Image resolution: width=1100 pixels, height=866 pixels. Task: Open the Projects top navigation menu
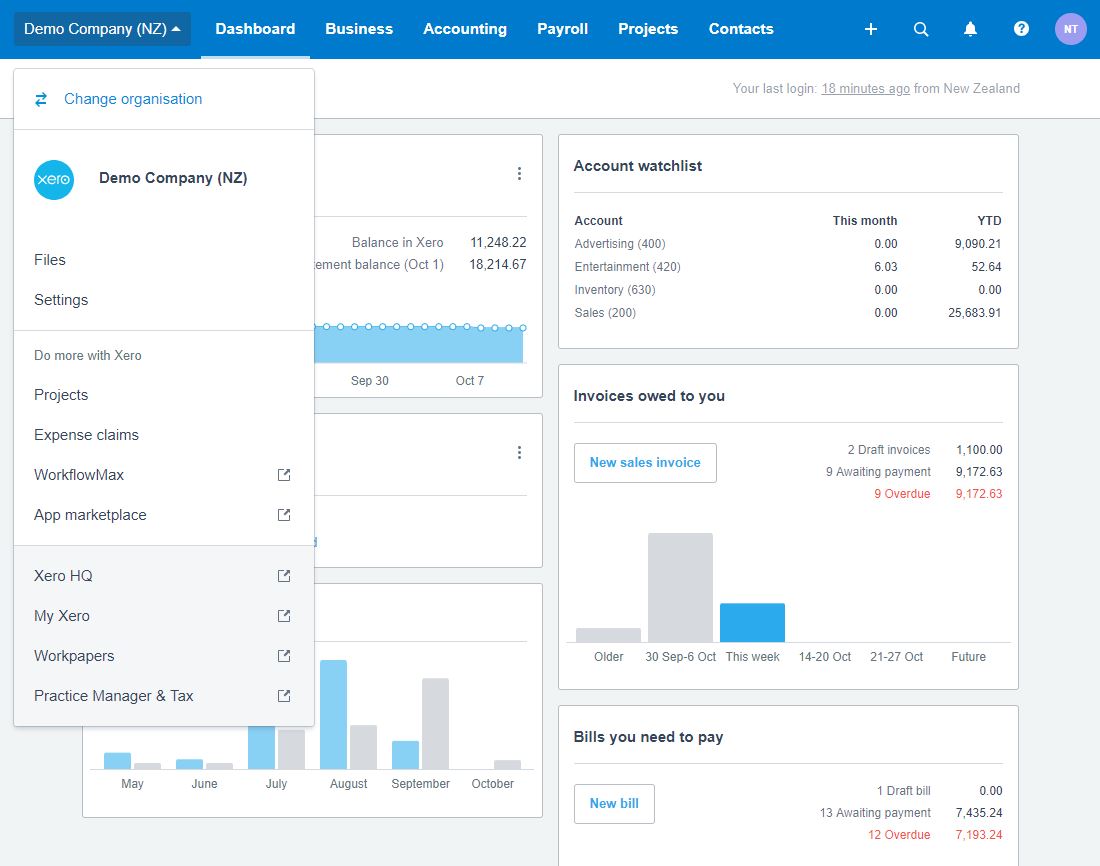tap(648, 29)
